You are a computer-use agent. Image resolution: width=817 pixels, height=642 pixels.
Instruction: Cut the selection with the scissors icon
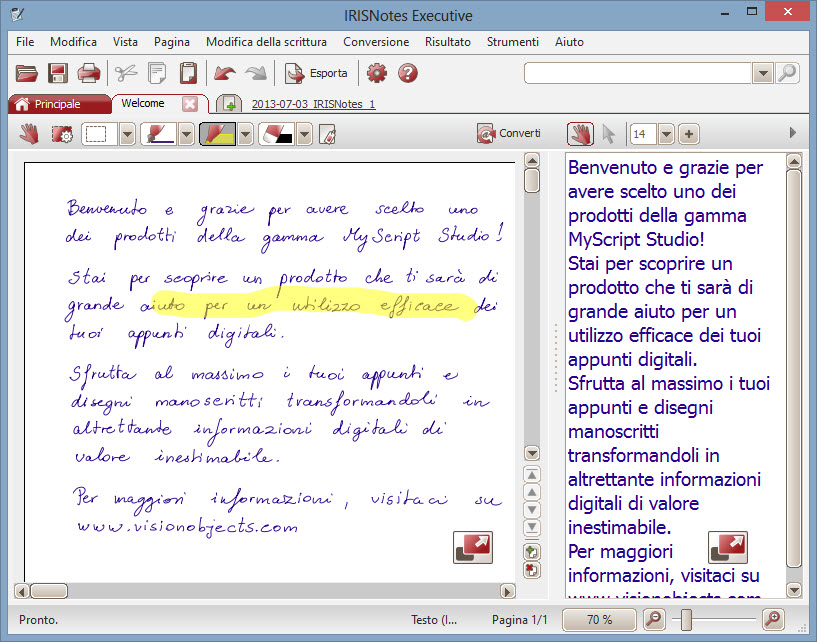(x=126, y=73)
